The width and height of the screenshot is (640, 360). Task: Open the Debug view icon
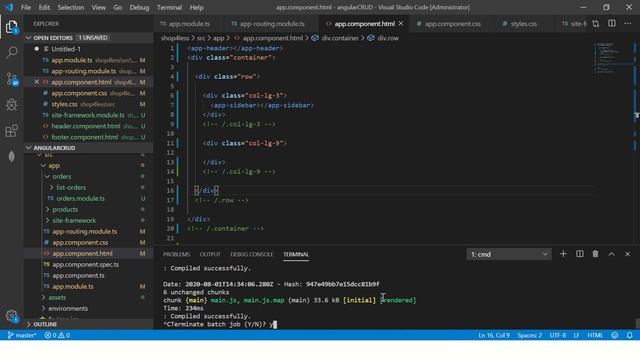tap(12, 105)
